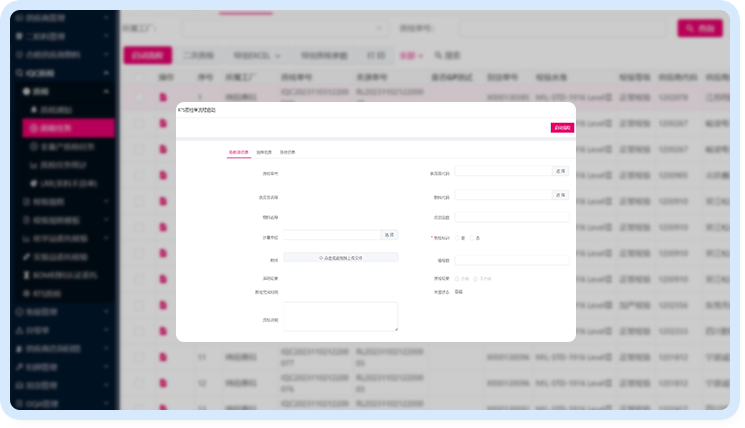Click the 选择 button beside the 计量单位 field
This screenshot has width=745, height=428.
[x=389, y=235]
